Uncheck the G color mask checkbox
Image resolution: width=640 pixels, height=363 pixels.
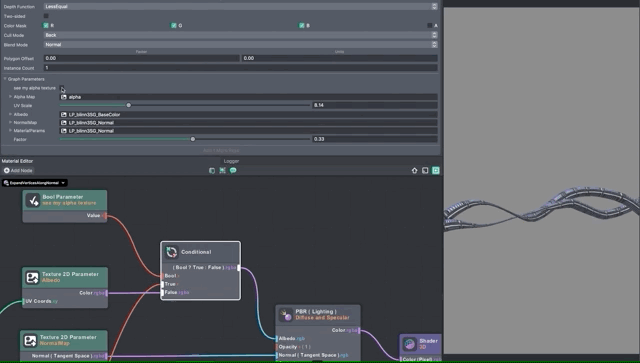173,25
